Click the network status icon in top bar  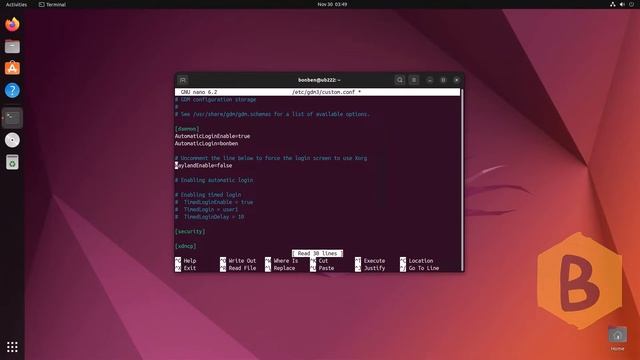click(x=613, y=4)
